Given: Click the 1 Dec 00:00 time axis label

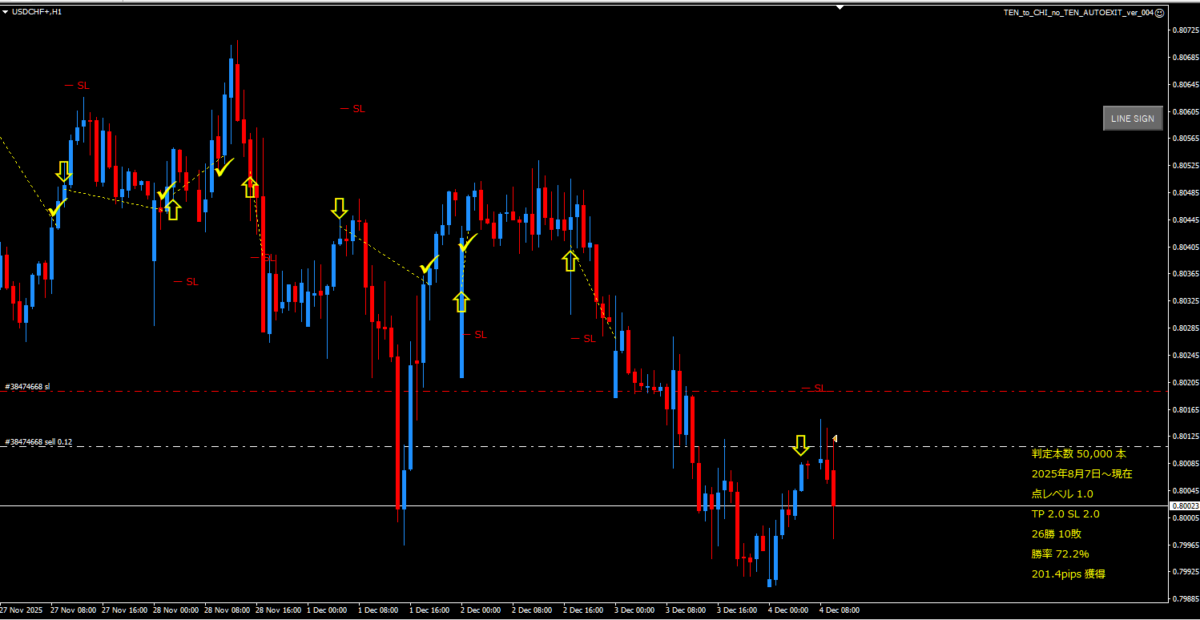Looking at the screenshot, I should (326, 609).
